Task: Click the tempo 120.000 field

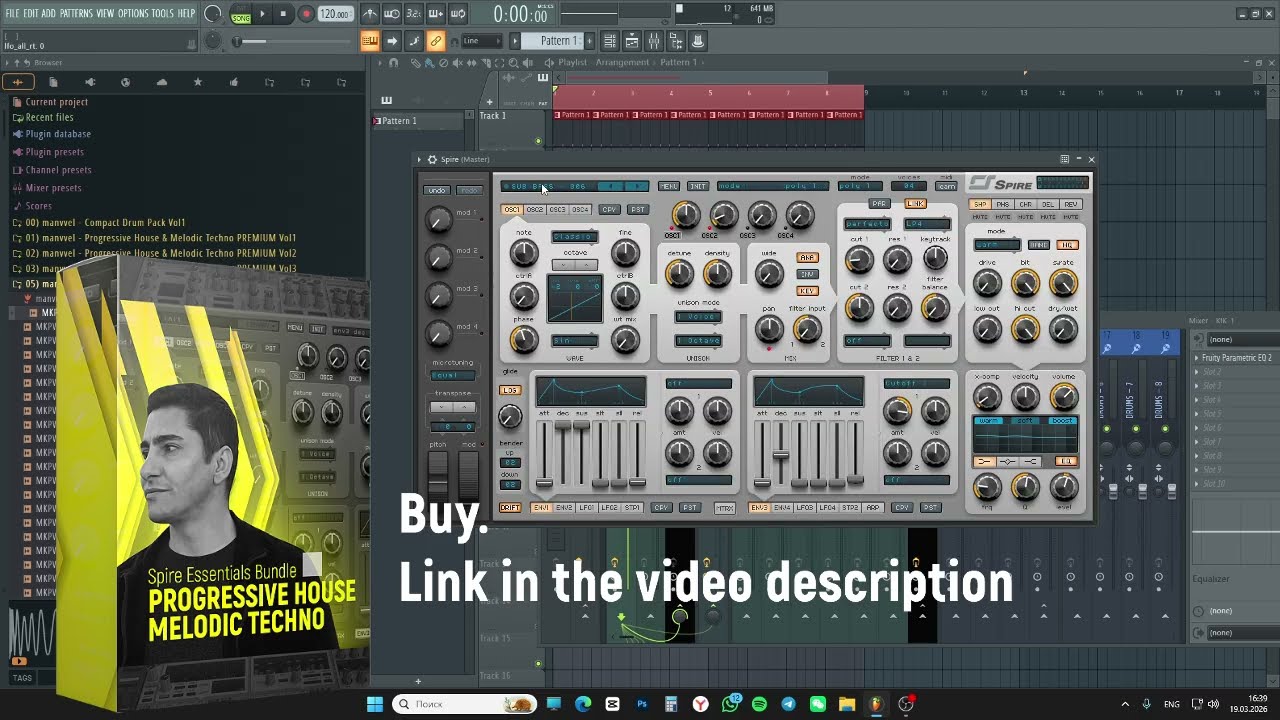Action: [x=335, y=14]
